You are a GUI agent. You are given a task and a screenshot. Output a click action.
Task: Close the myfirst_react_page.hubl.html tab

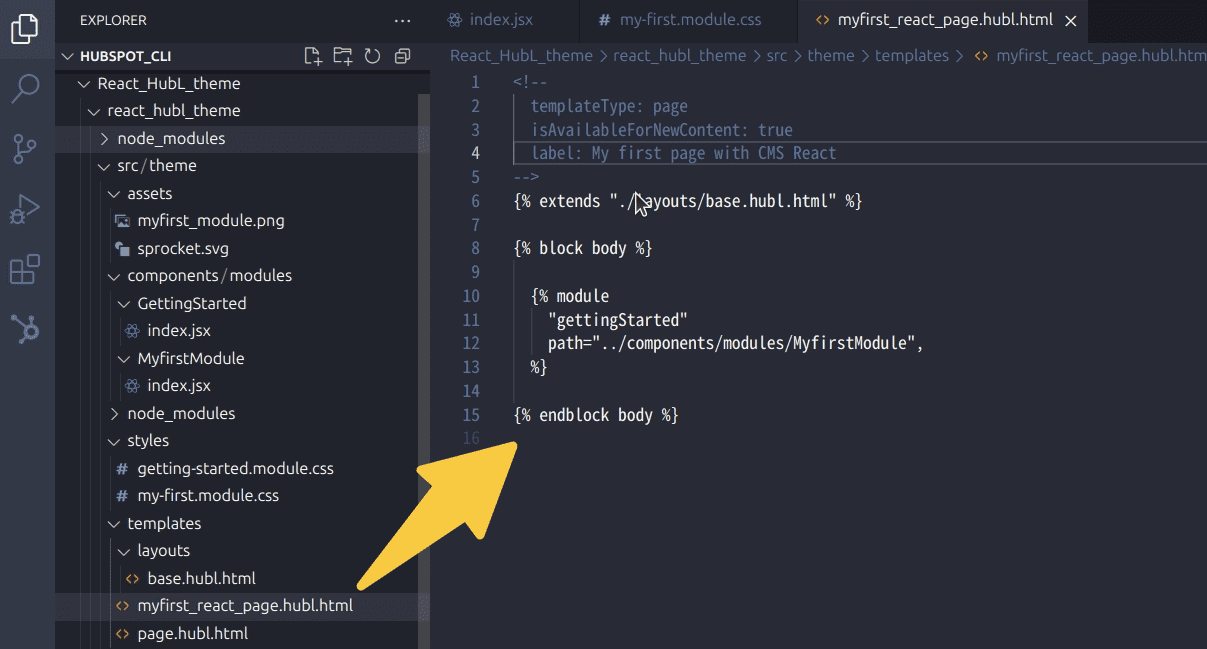[1071, 20]
